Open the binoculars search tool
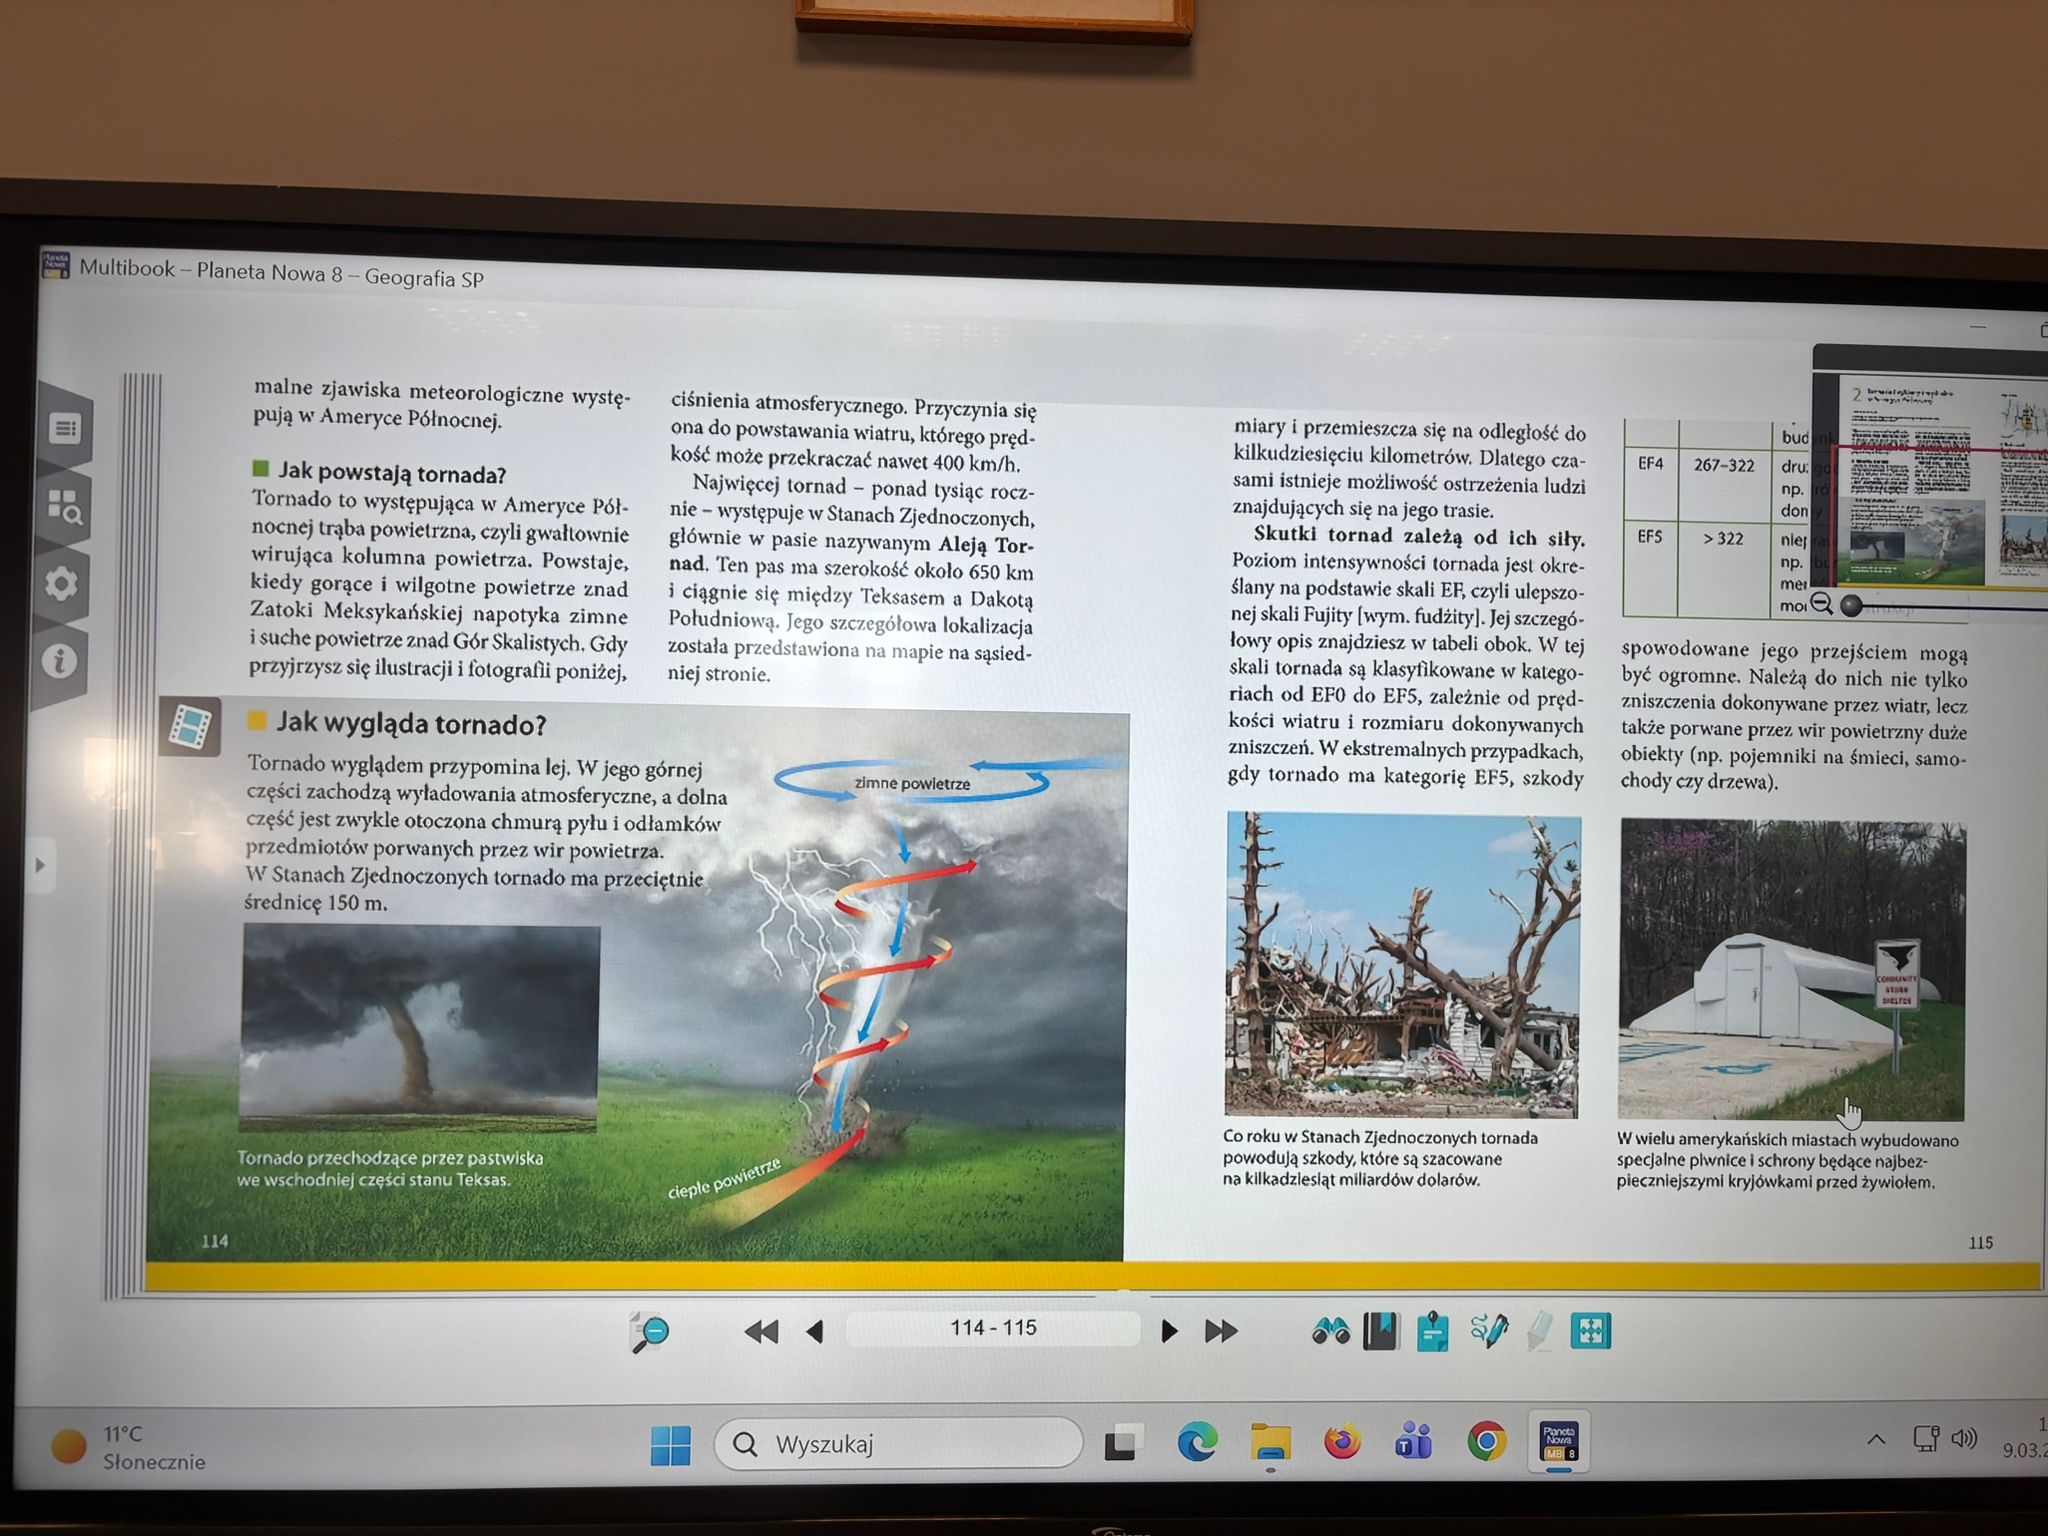 [1330, 1331]
